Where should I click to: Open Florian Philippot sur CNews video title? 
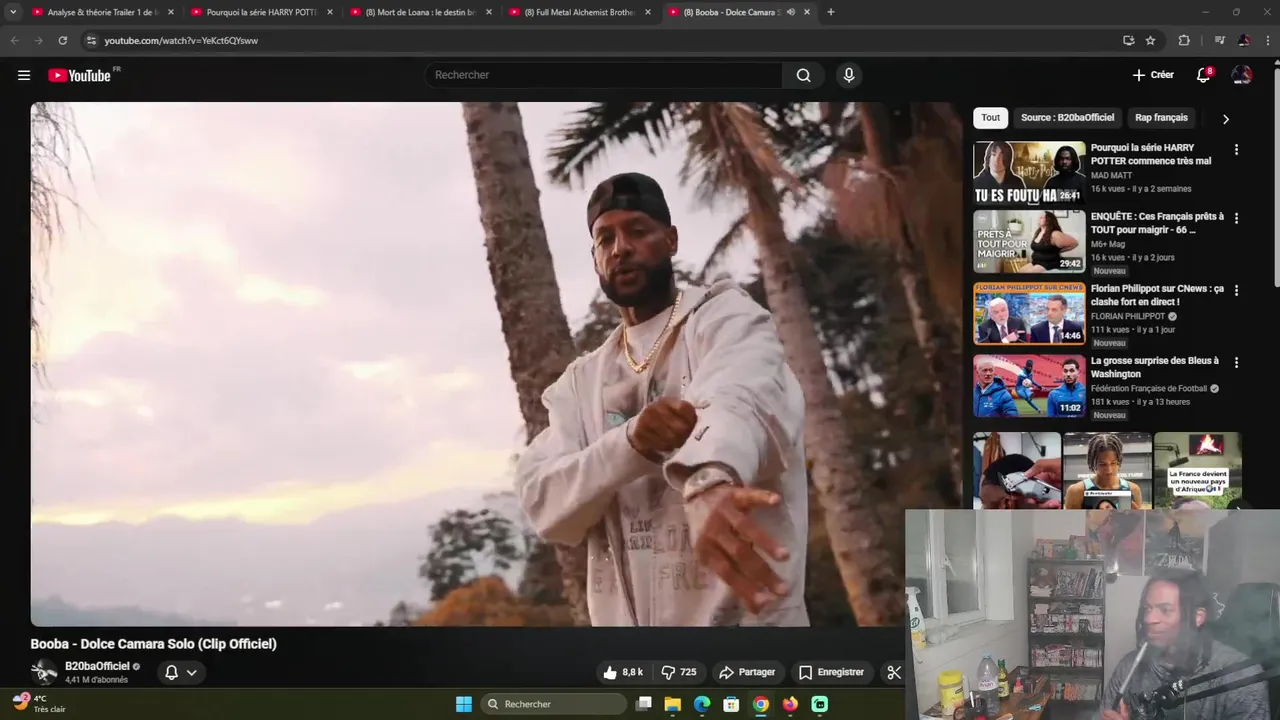(x=1156, y=295)
